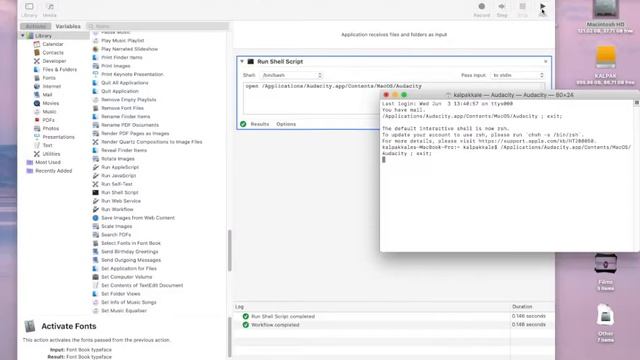Select Rename Finder Items action
The width and height of the screenshot is (640, 360).
126,117
